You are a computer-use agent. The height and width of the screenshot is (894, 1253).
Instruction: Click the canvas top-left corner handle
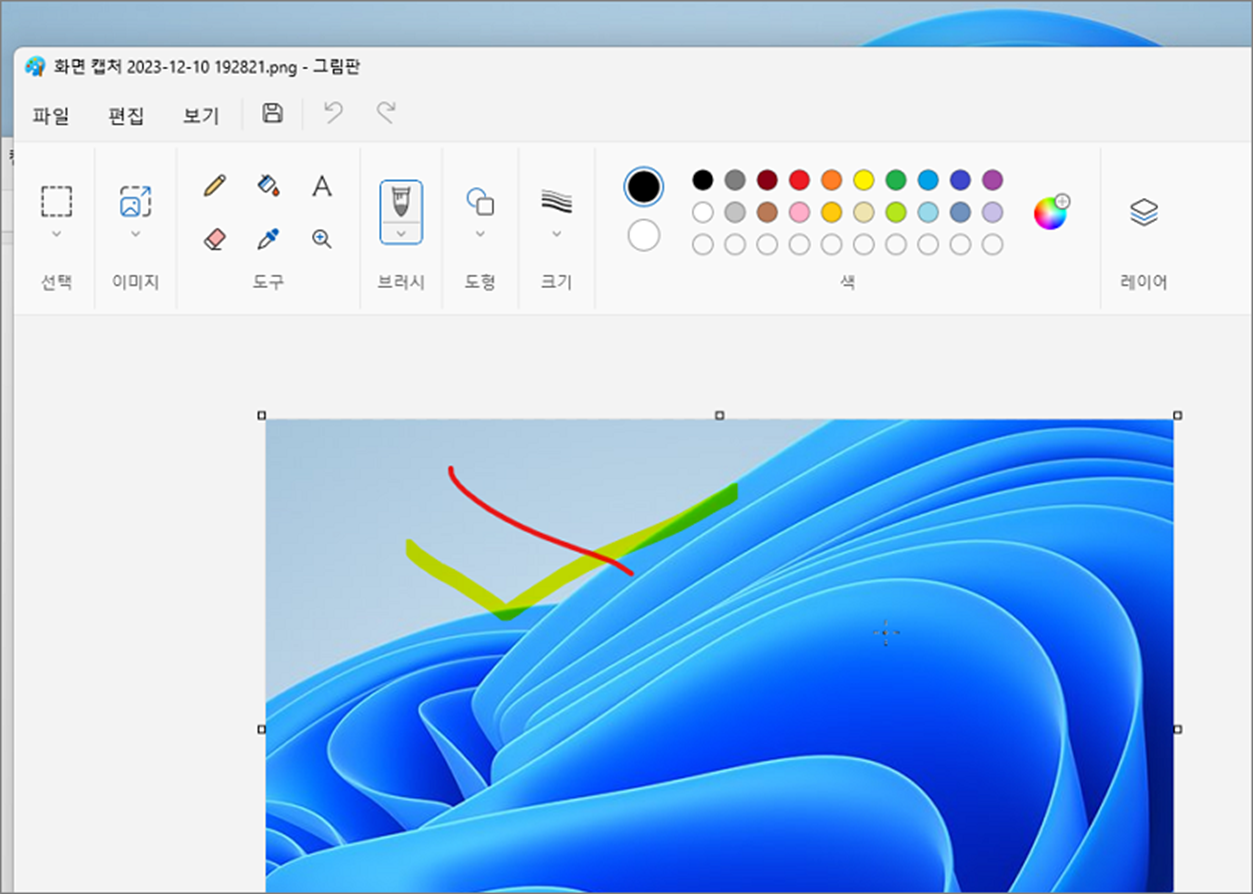click(x=262, y=415)
